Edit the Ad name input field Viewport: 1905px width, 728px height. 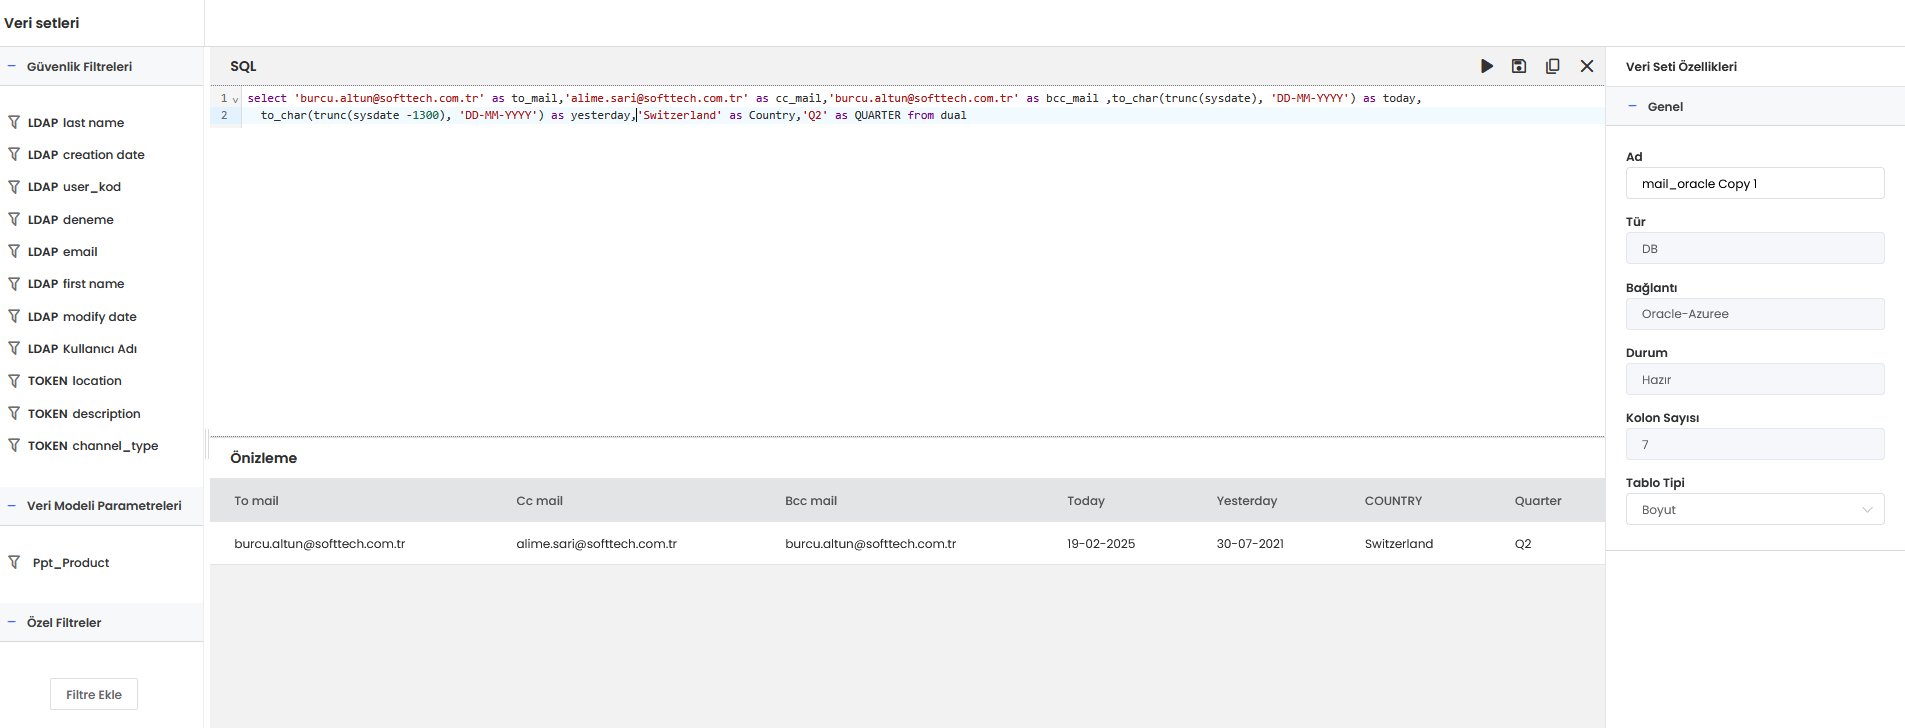coord(1755,184)
